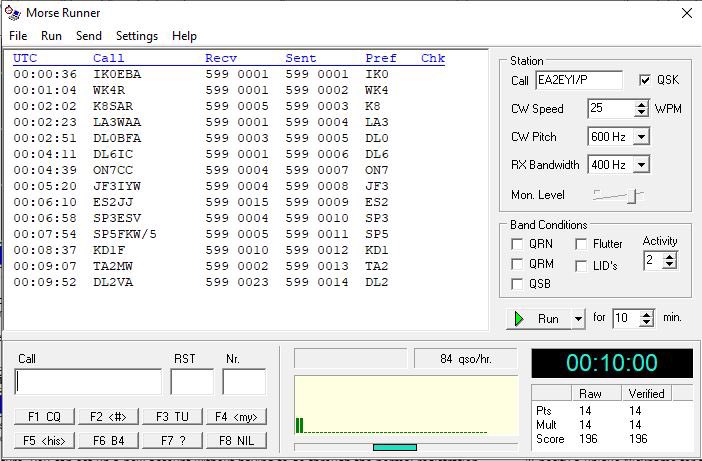Open the Send menu
The image size is (702, 461).
pyautogui.click(x=89, y=36)
